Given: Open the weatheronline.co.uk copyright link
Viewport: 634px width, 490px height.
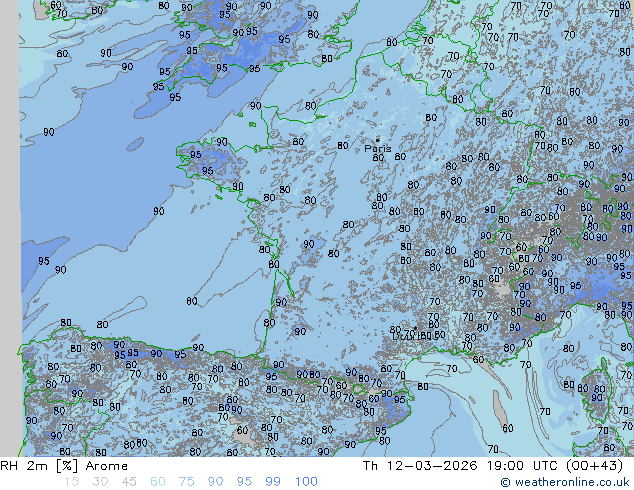Looking at the screenshot, I should 565,482.
